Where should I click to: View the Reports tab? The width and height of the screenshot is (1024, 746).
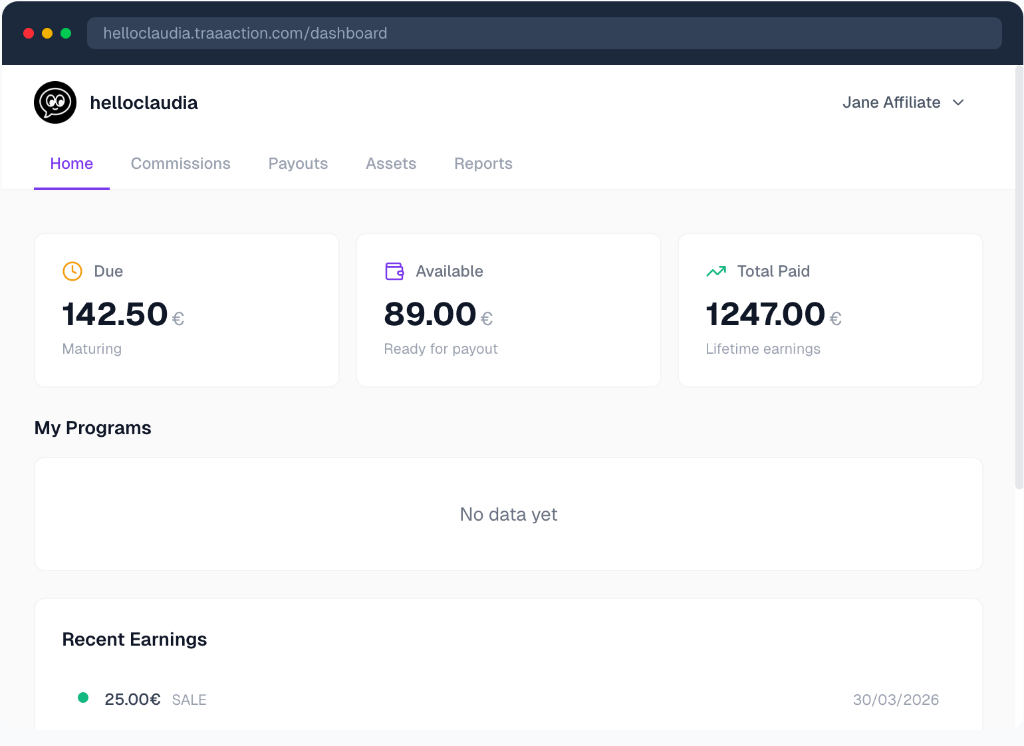(x=483, y=163)
